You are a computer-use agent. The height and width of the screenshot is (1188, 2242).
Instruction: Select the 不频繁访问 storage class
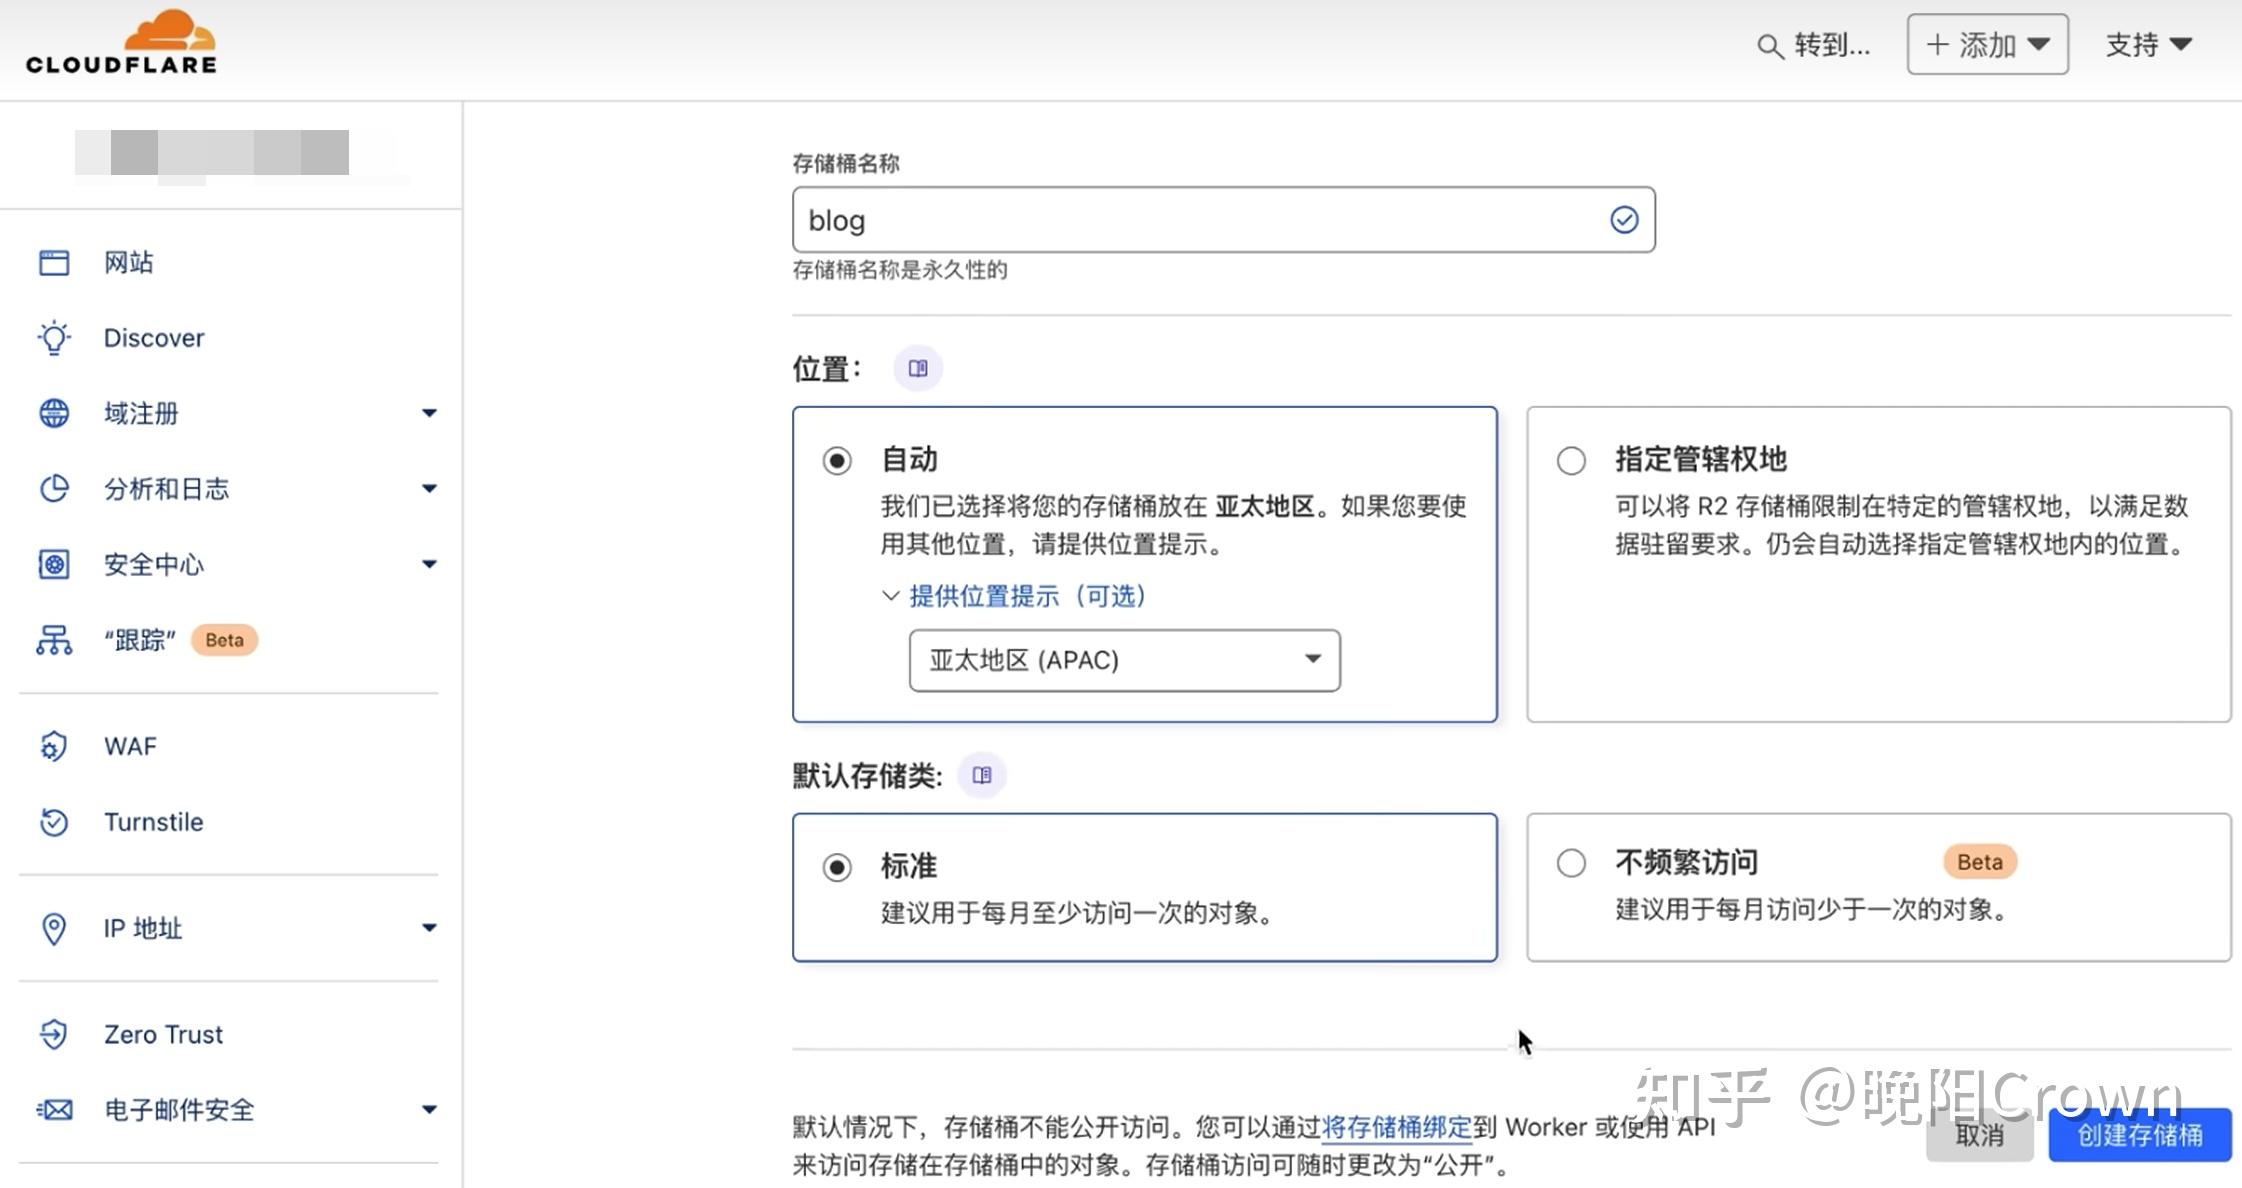pos(1569,862)
